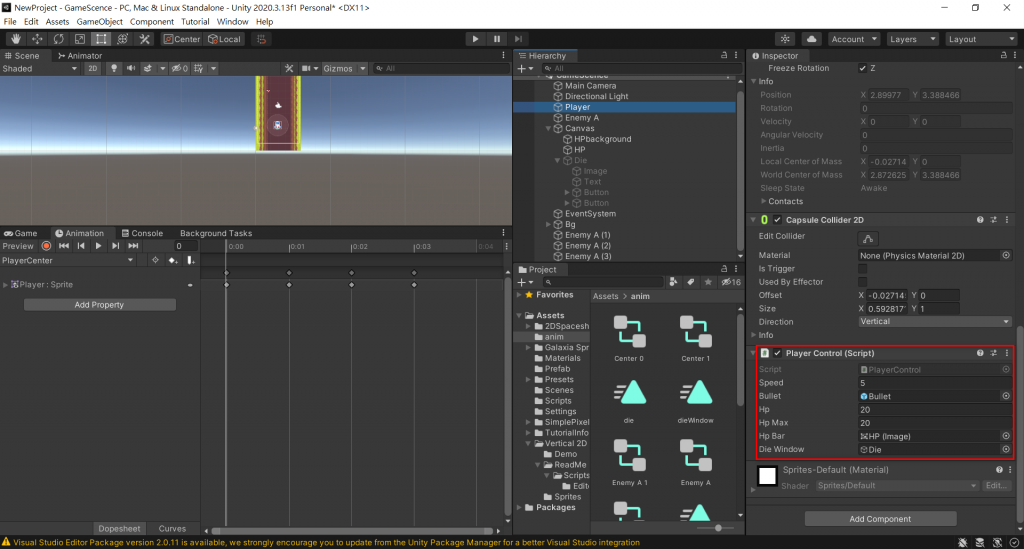Viewport: 1024px width, 549px height.
Task: Select the Move tool
Action: (37, 39)
